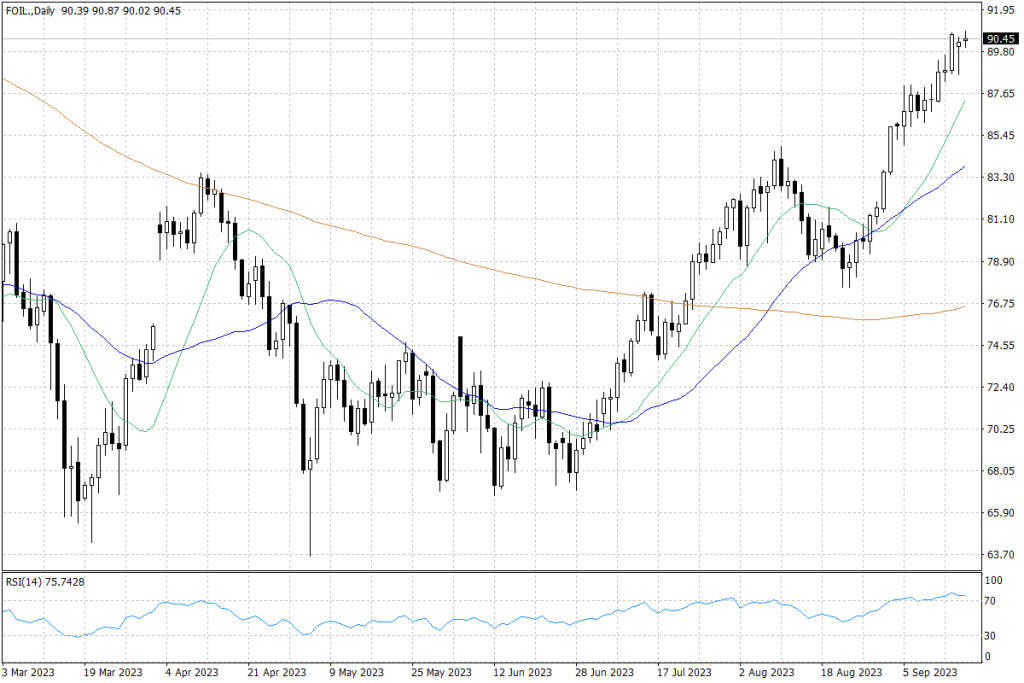This screenshot has width=1024, height=683.
Task: Pick the 4 Apr 2023 date label
Action: (x=190, y=672)
